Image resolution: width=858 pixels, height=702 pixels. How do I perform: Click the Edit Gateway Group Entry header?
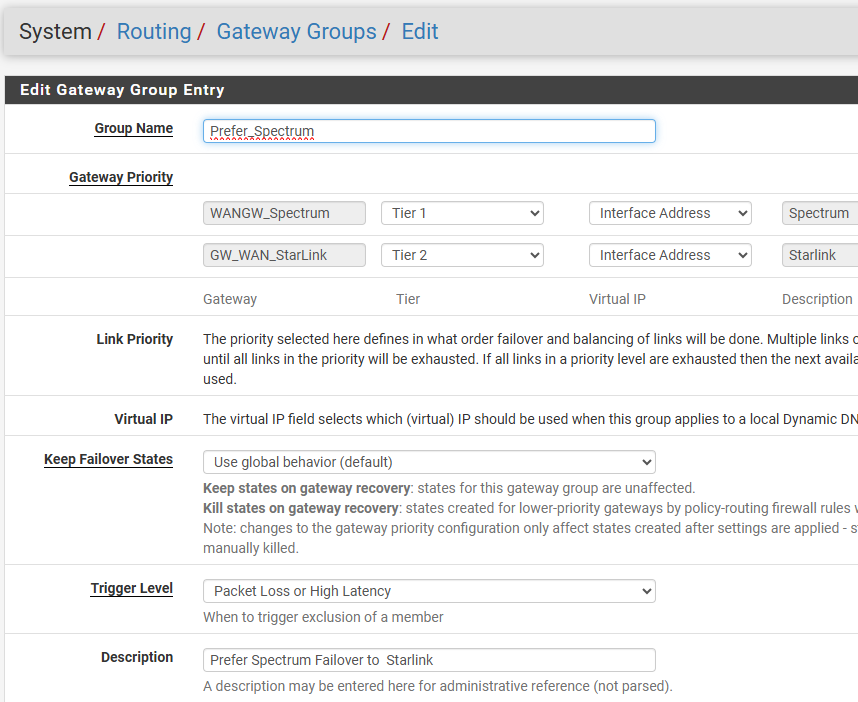tap(122, 90)
